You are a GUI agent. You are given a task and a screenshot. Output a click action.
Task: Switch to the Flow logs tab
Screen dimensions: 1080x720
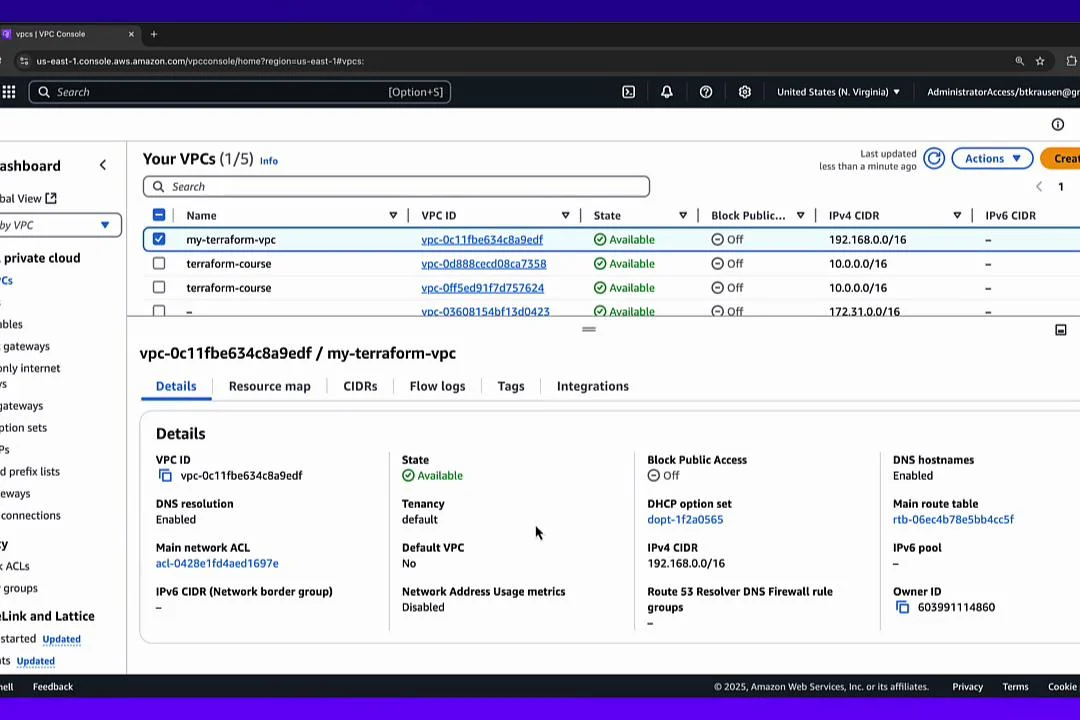pyautogui.click(x=437, y=387)
